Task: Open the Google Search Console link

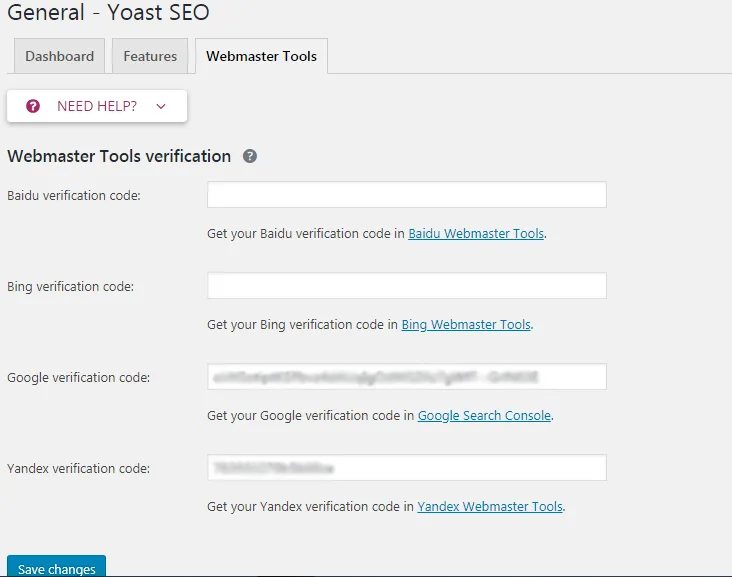Action: tap(484, 415)
